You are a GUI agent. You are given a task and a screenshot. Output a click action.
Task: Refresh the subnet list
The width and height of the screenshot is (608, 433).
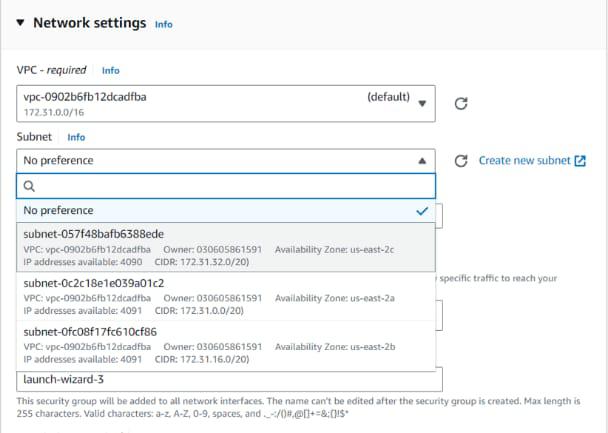pos(461,160)
